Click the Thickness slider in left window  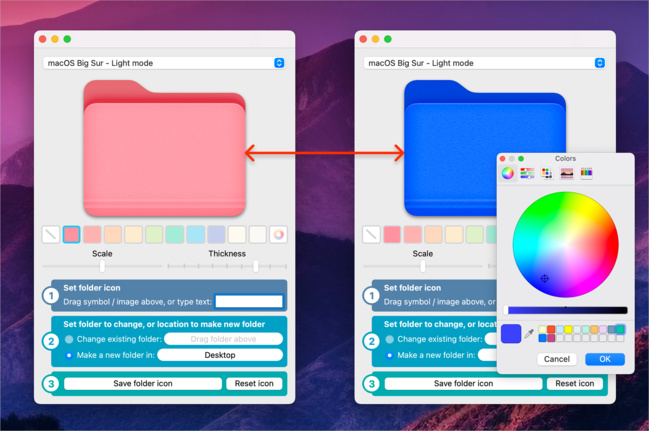click(x=227, y=266)
